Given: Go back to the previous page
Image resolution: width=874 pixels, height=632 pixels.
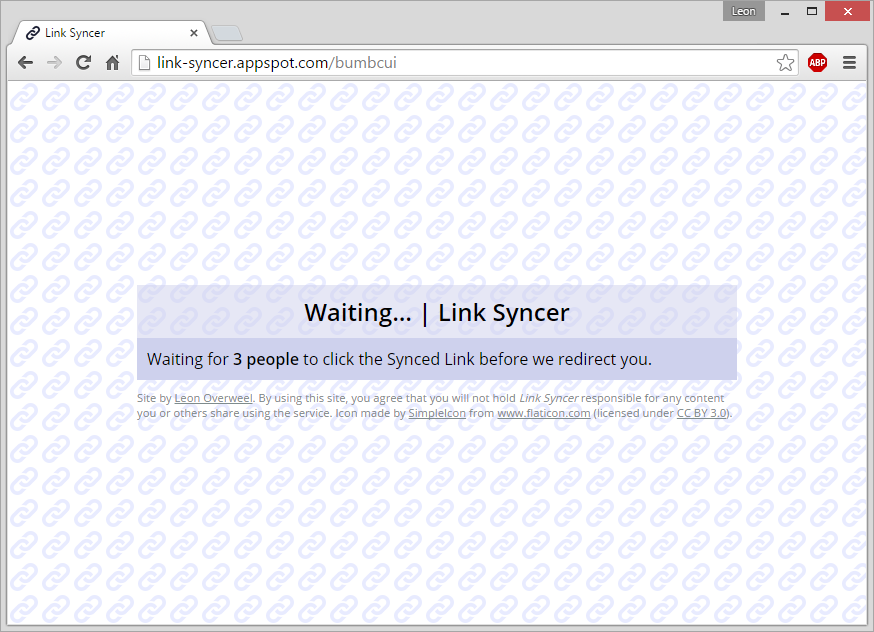Looking at the screenshot, I should (x=26, y=62).
